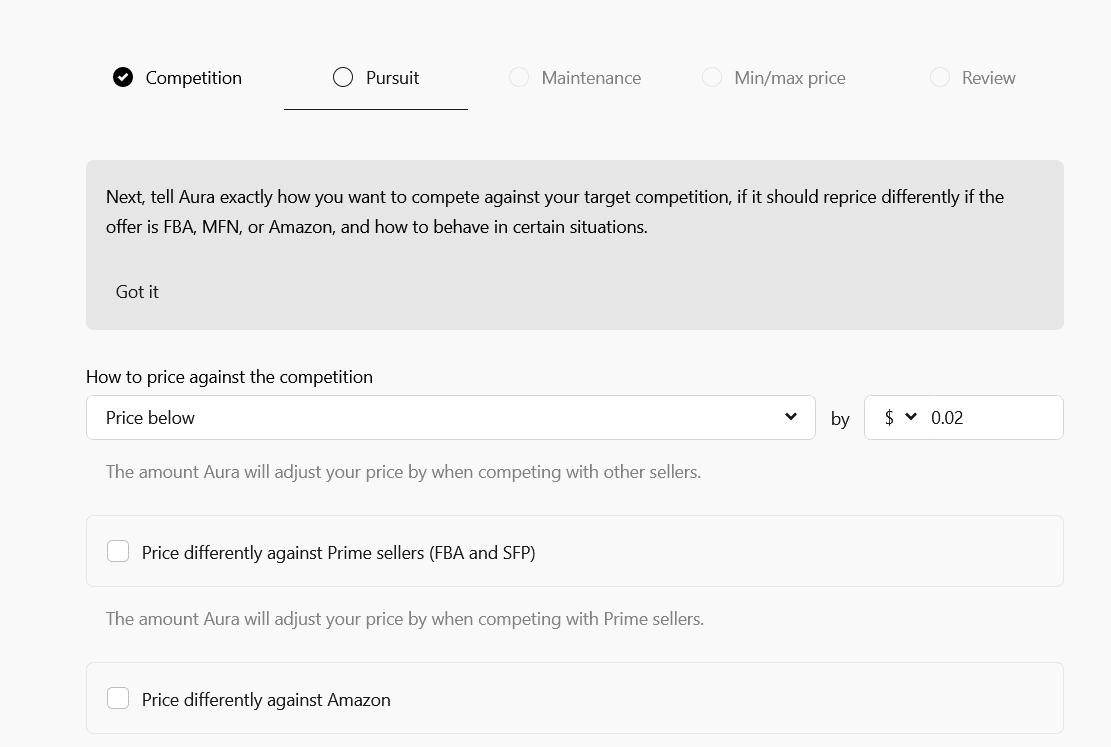The width and height of the screenshot is (1111, 747).
Task: Click the 'How to price against the competition' heading
Action: pos(229,377)
